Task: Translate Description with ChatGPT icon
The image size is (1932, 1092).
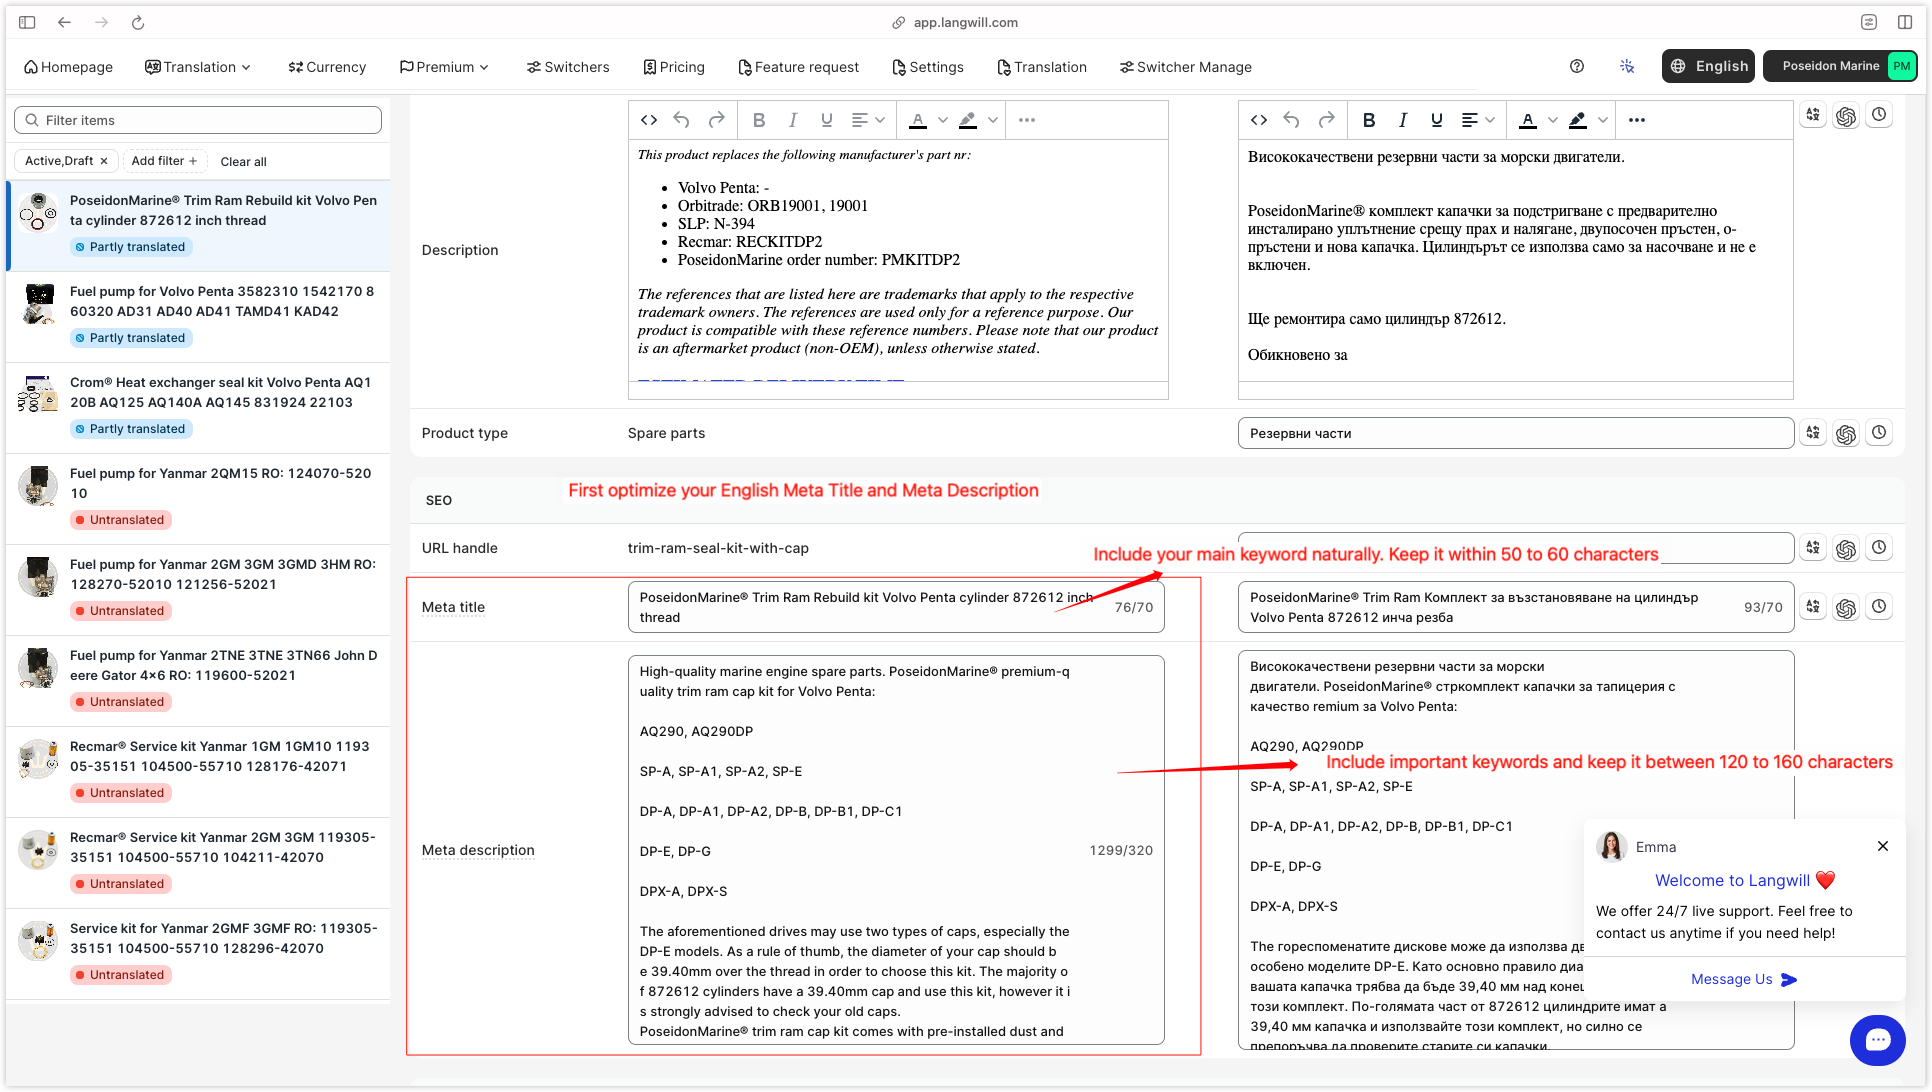Action: (1846, 116)
